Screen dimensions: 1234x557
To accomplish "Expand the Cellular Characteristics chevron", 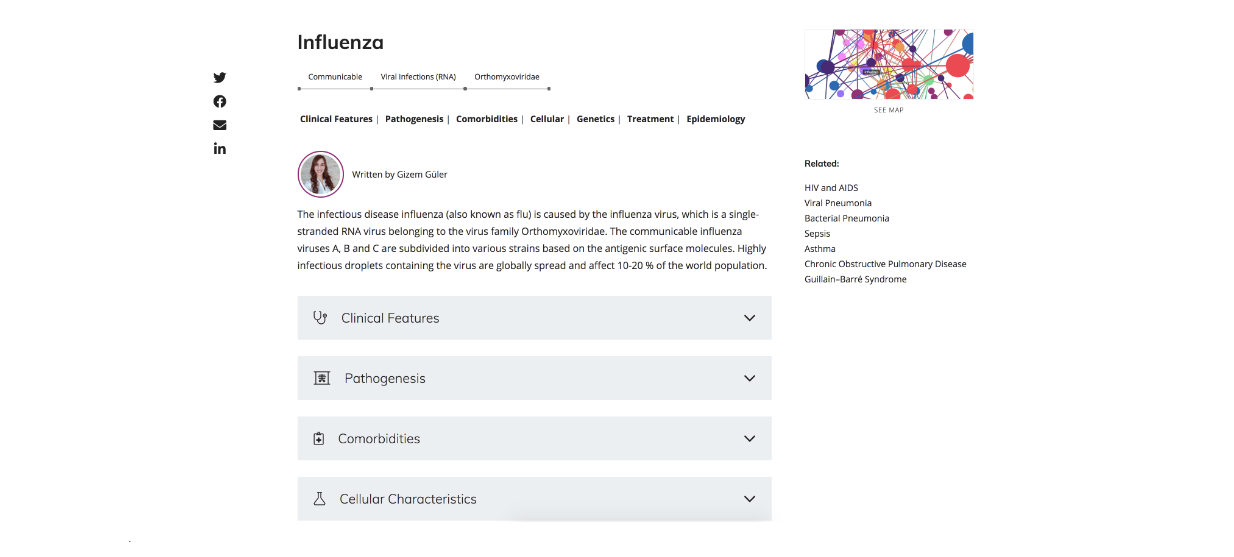I will [x=750, y=499].
